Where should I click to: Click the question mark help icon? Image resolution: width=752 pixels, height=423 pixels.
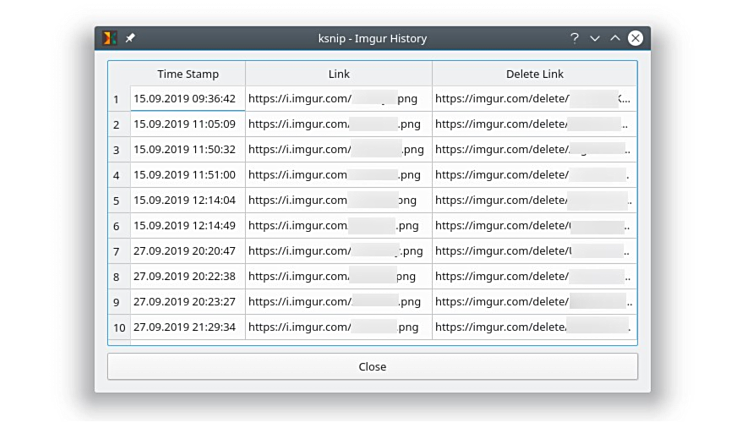coord(574,38)
